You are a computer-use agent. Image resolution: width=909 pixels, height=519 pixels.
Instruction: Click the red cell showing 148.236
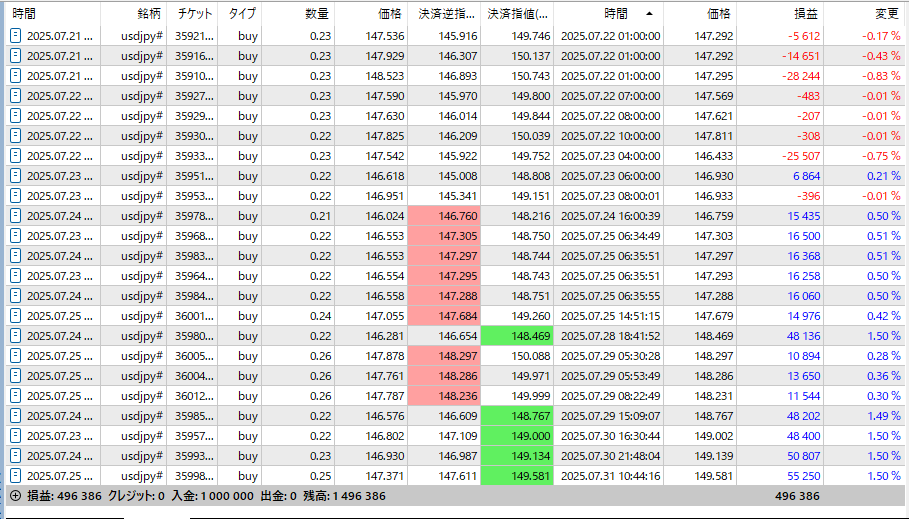point(444,396)
